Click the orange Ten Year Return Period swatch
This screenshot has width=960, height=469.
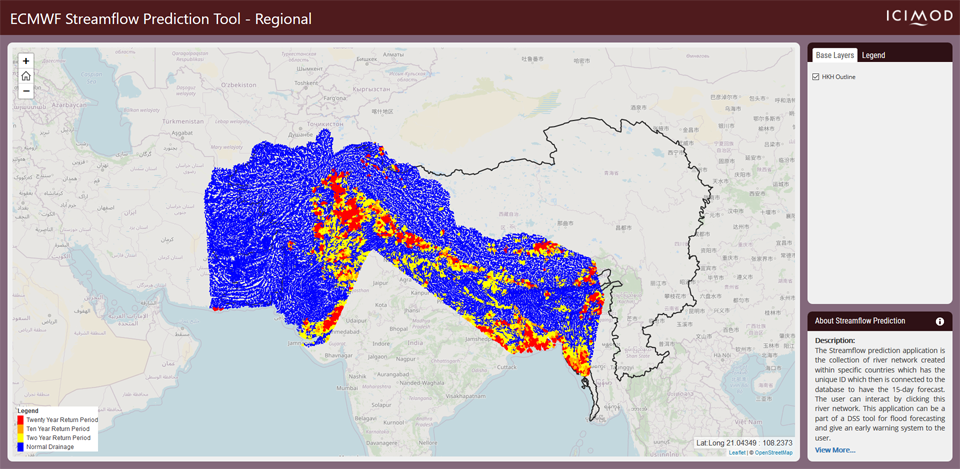pyautogui.click(x=20, y=429)
